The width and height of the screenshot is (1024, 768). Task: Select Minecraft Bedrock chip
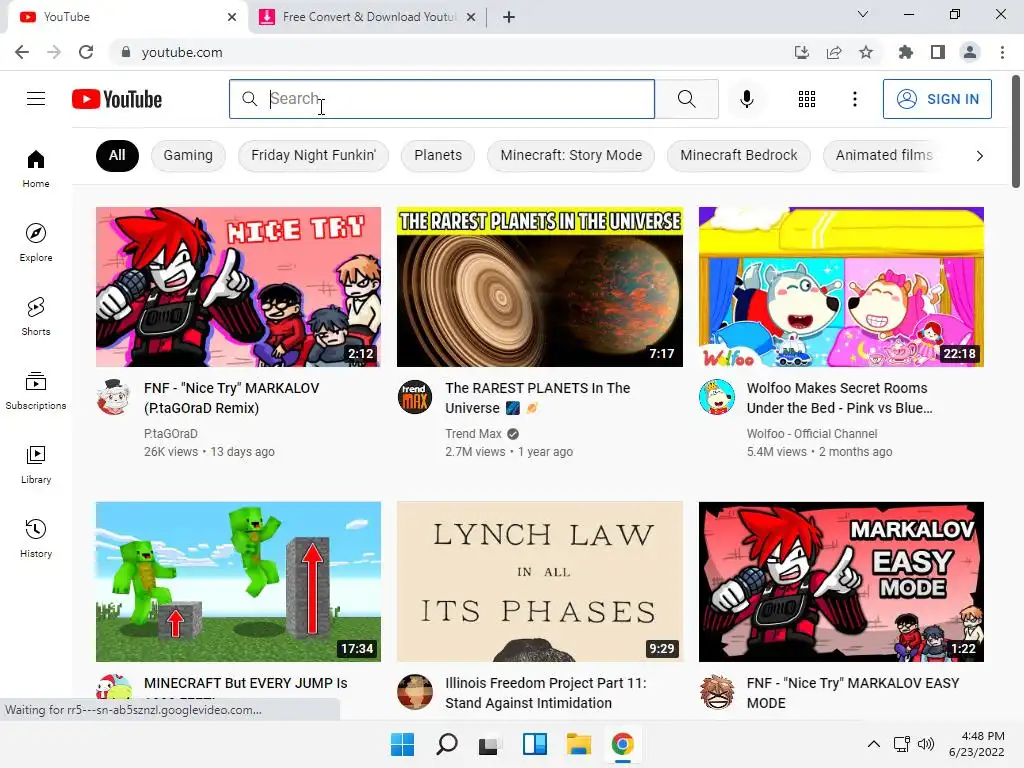(x=739, y=155)
